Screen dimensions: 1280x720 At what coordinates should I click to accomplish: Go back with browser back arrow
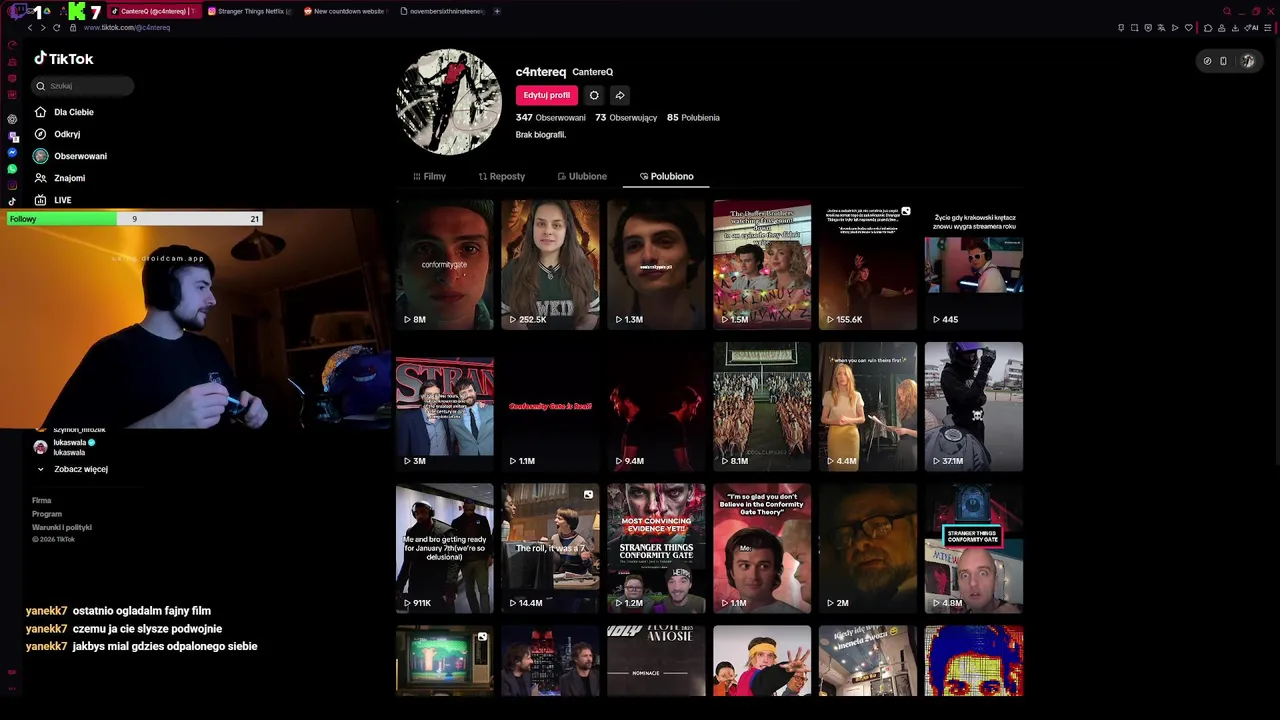point(30,28)
